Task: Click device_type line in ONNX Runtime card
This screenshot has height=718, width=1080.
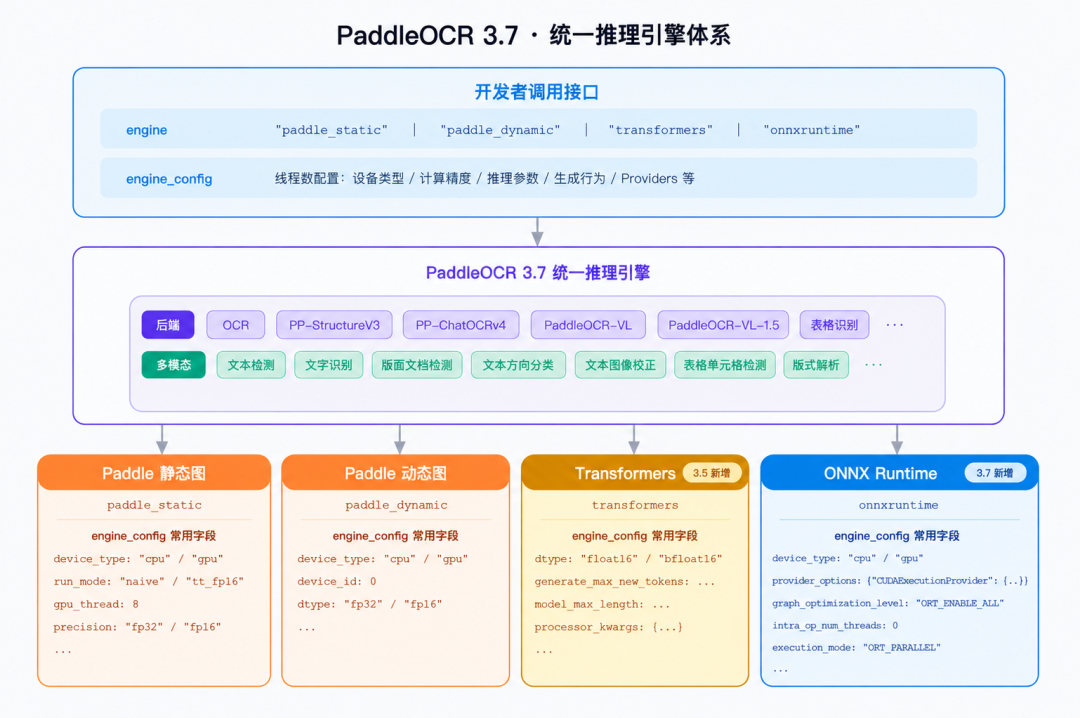Action: click(x=847, y=558)
